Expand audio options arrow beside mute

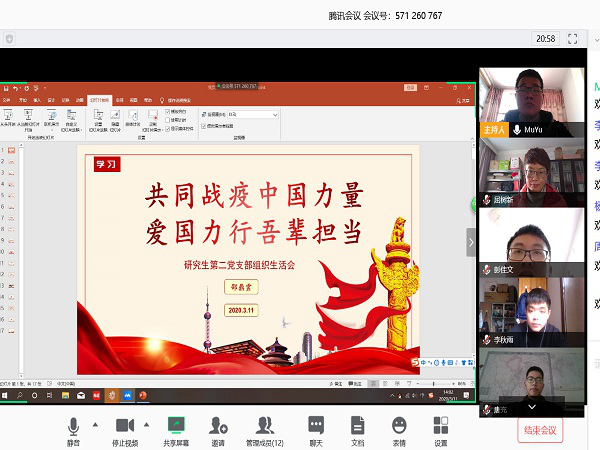[96, 424]
